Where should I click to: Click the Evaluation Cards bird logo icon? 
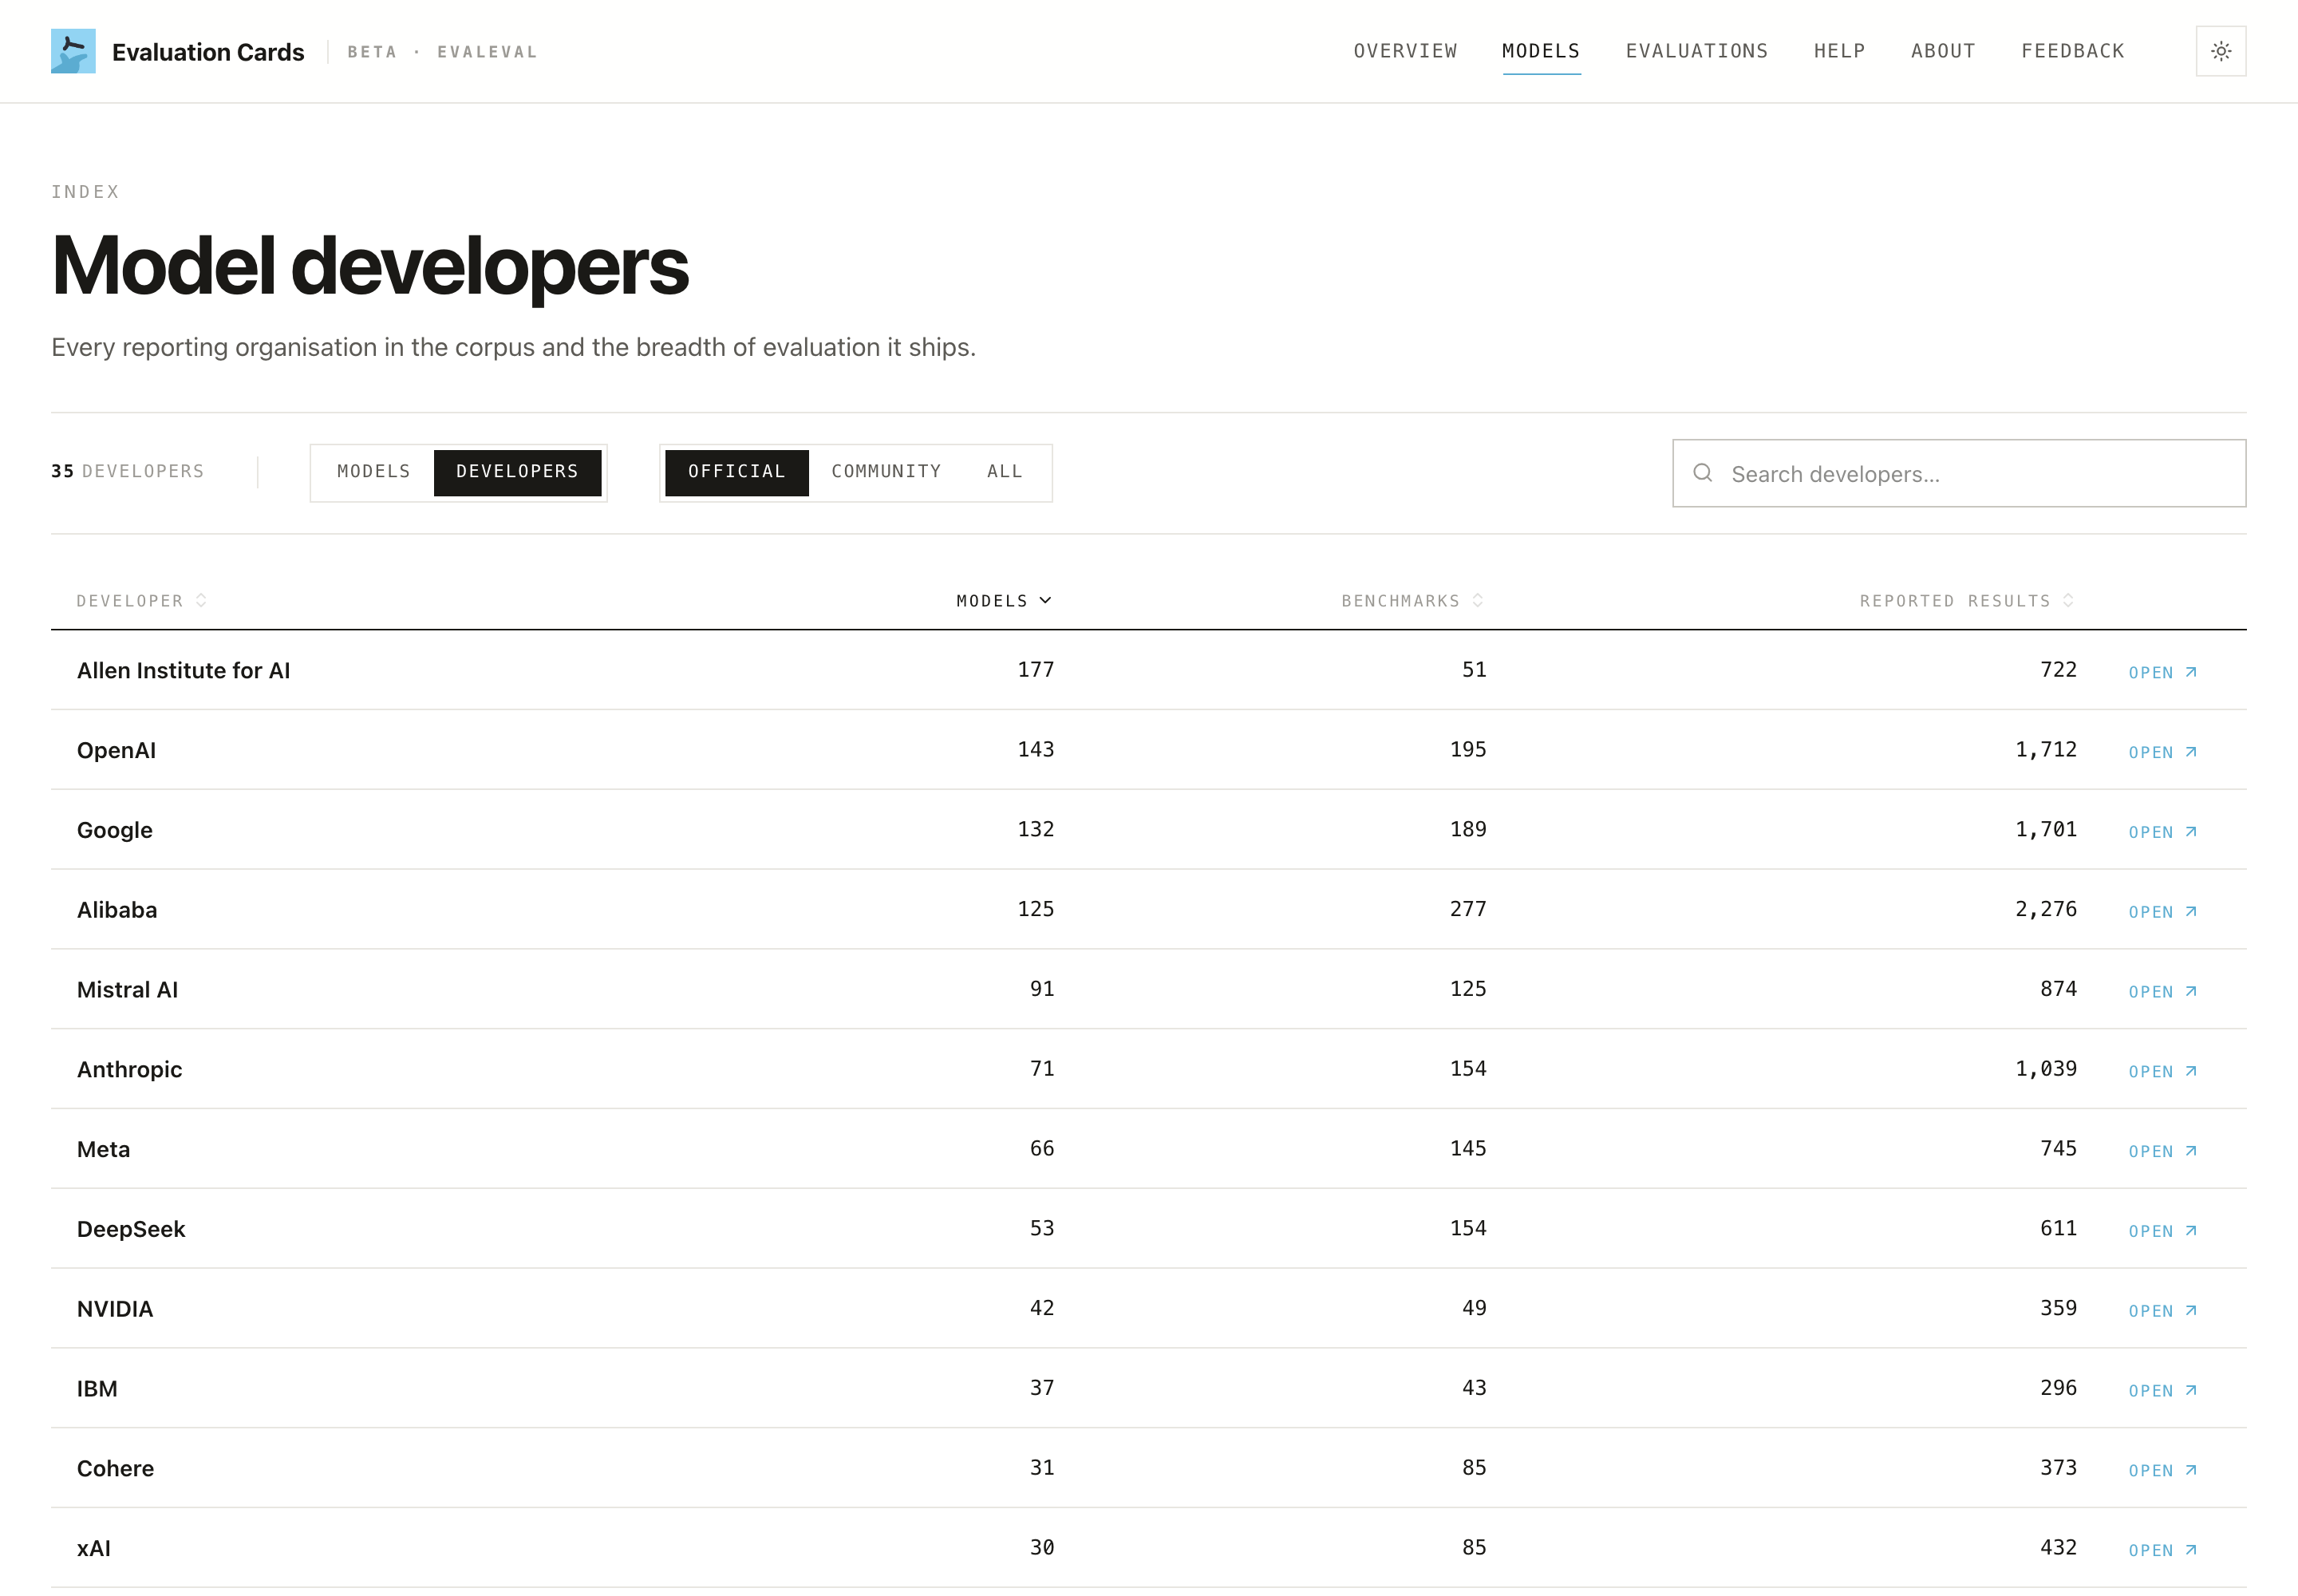click(x=73, y=51)
